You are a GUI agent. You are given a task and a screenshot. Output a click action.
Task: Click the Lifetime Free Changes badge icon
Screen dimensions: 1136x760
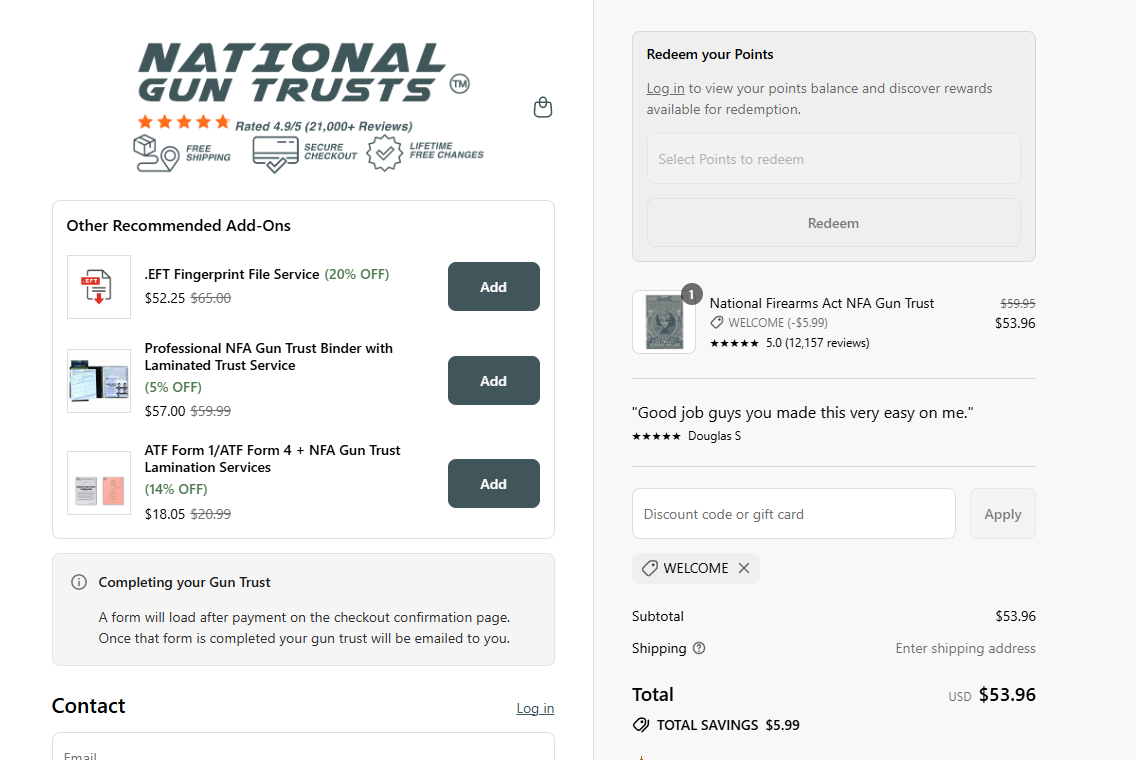point(384,153)
